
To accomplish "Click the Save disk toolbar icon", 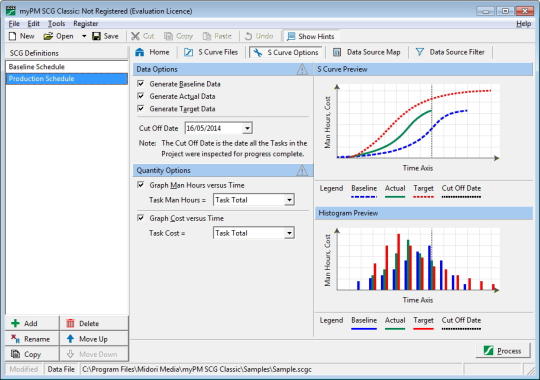I will coord(96,36).
